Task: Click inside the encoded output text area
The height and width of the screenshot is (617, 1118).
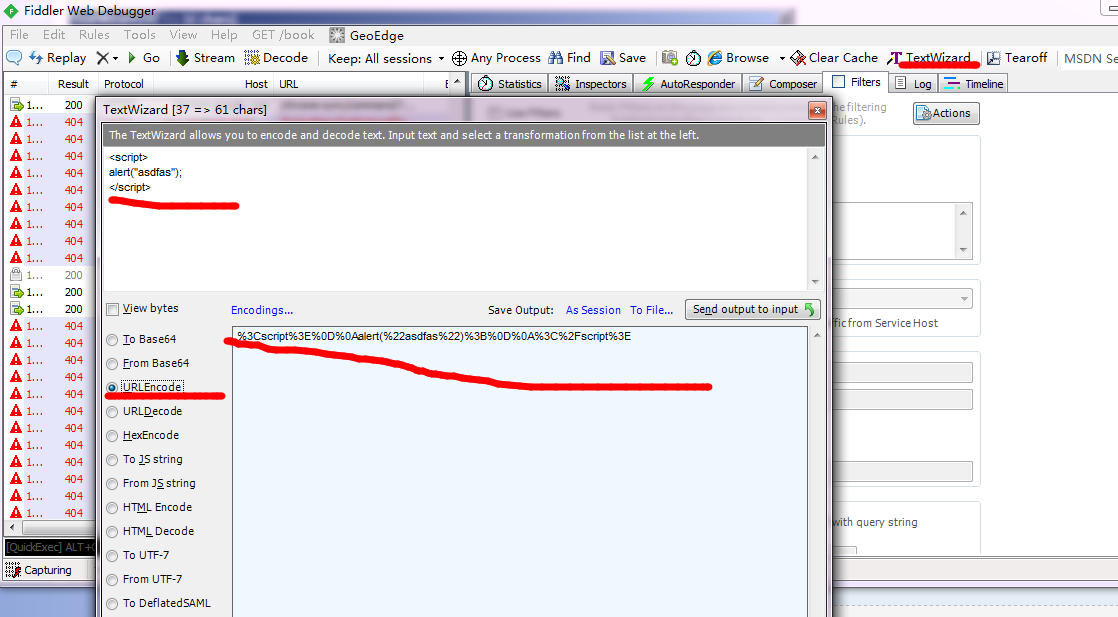Action: 520,471
